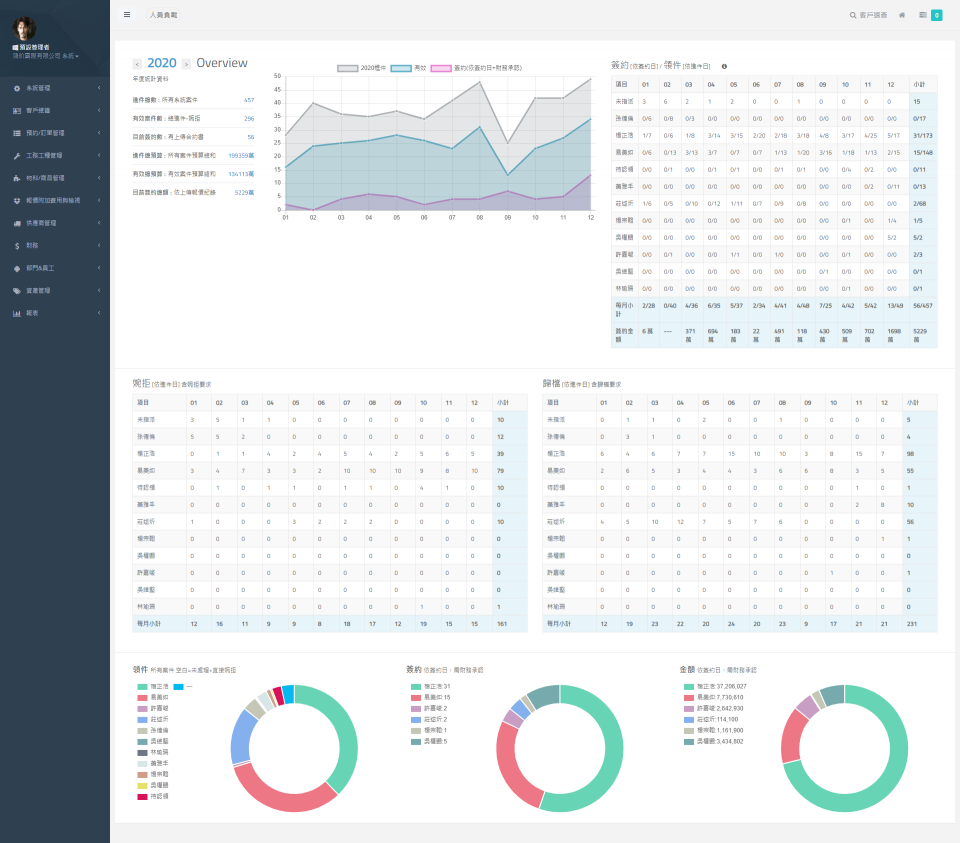The height and width of the screenshot is (843, 960).
Task: Toggle the hamburger sidebar menu button
Action: [x=127, y=15]
